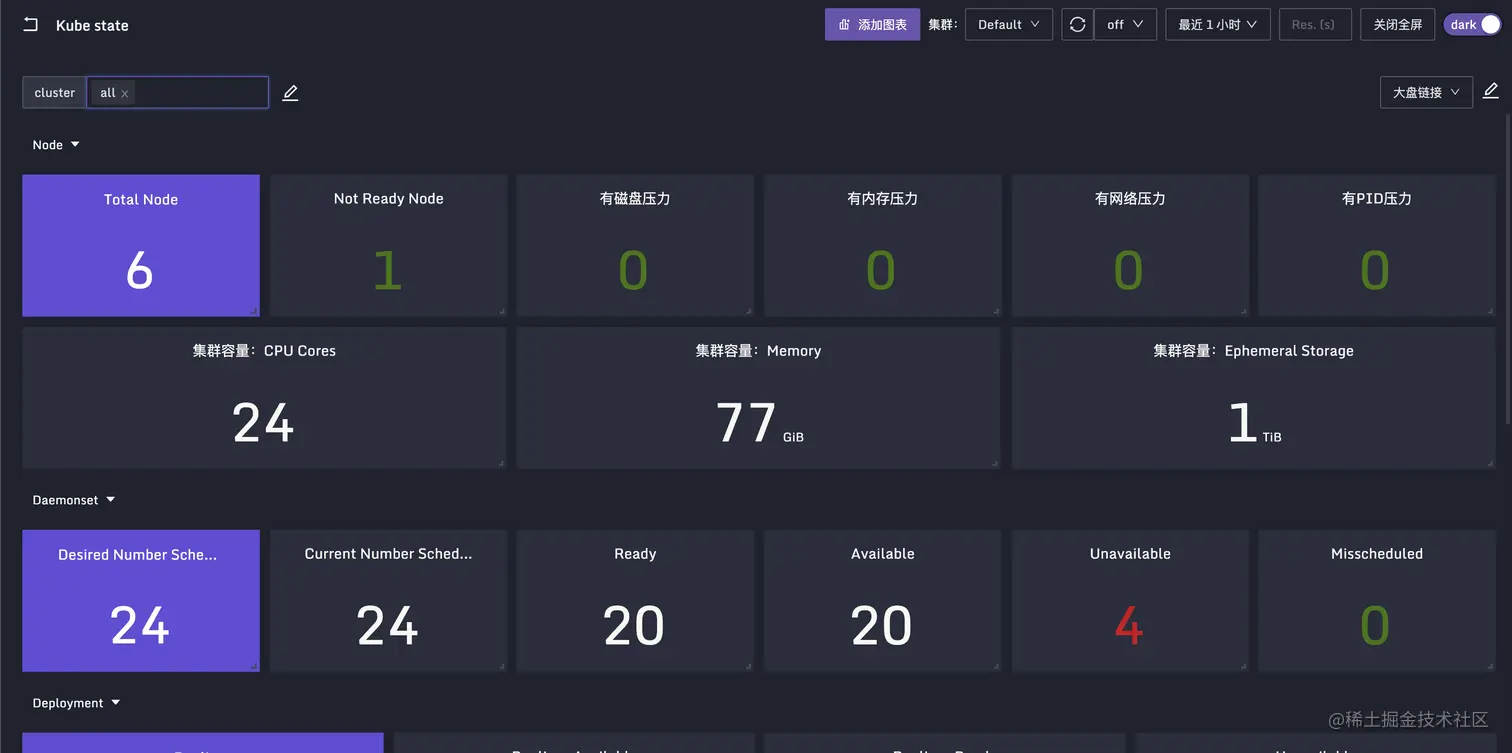Viewport: 1512px width, 753px height.
Task: Click the 添加图表 button
Action: pos(872,25)
